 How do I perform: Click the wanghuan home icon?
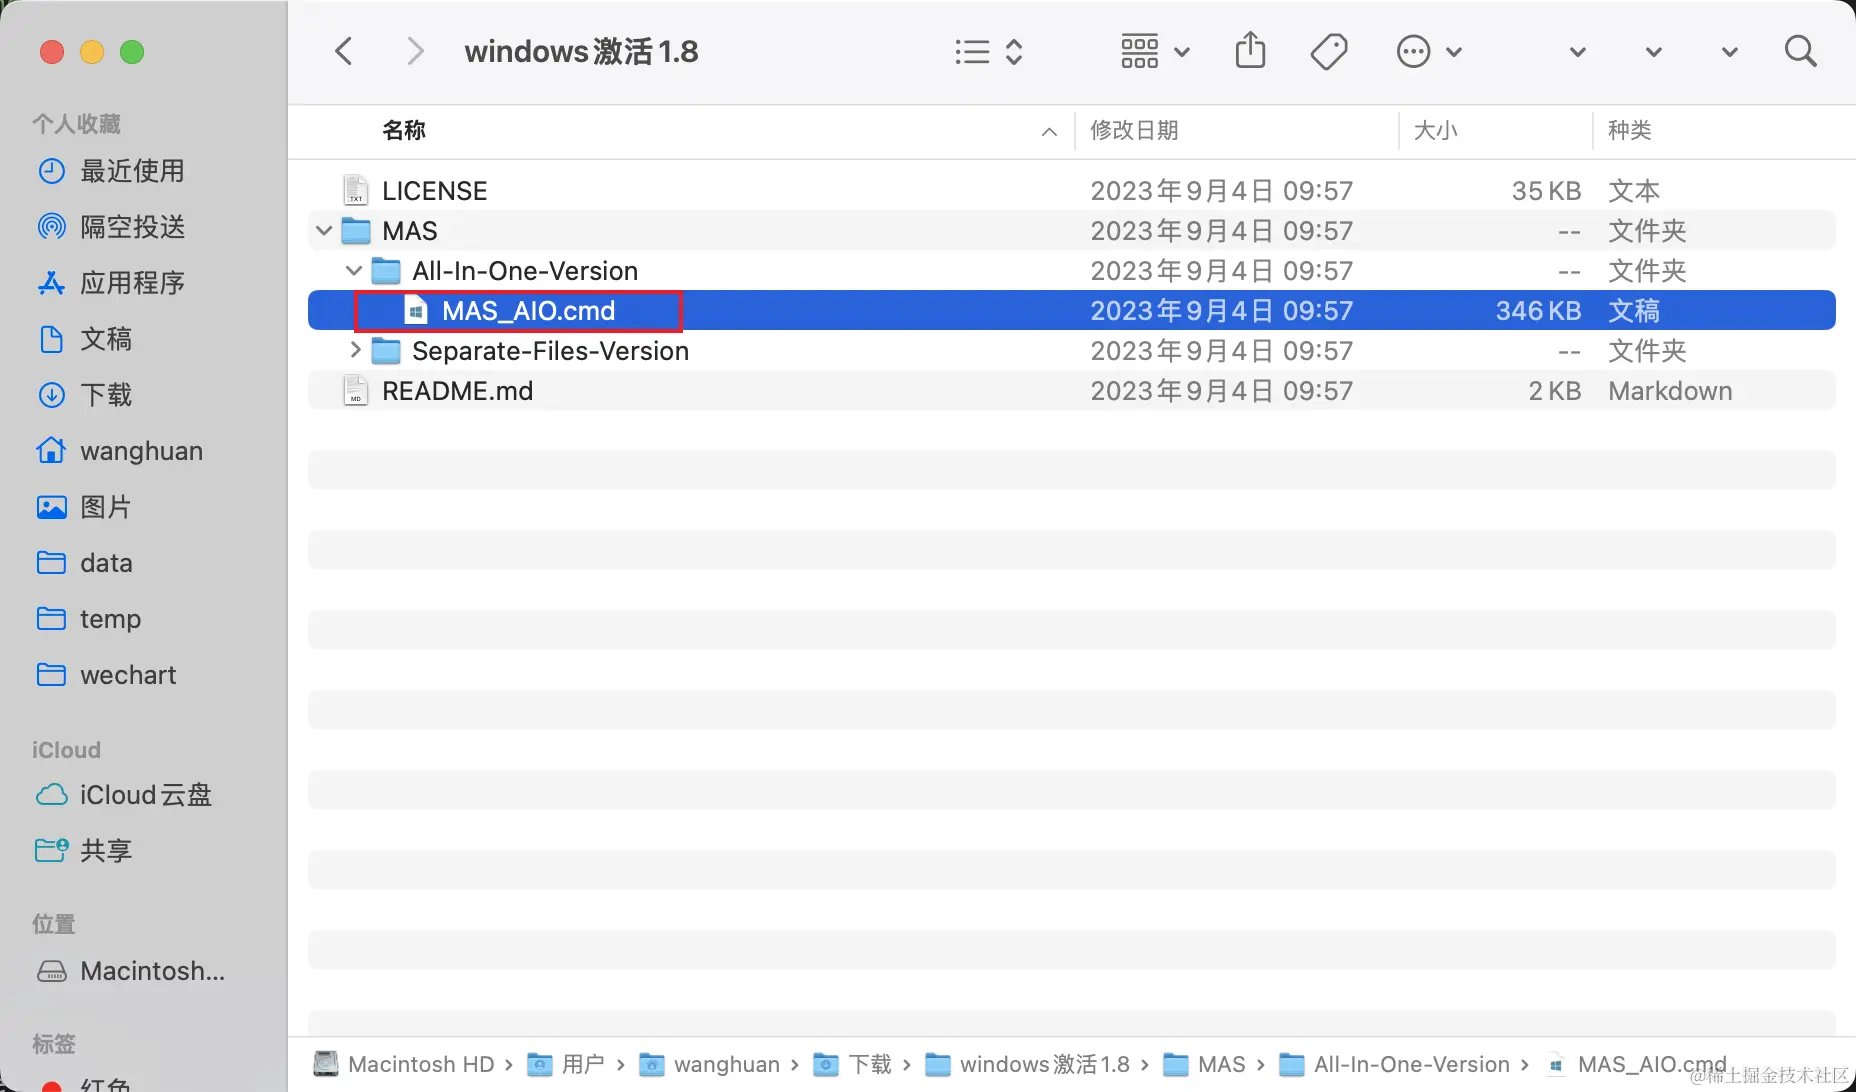(52, 451)
